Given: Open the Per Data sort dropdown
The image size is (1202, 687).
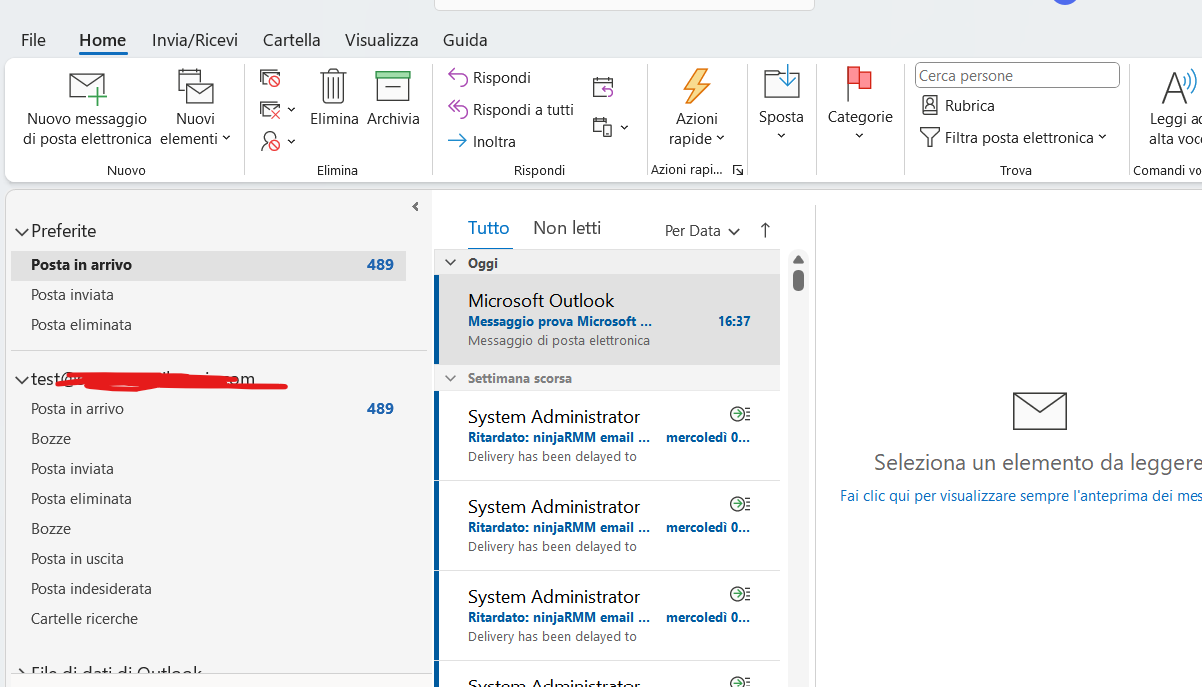Looking at the screenshot, I should [702, 231].
